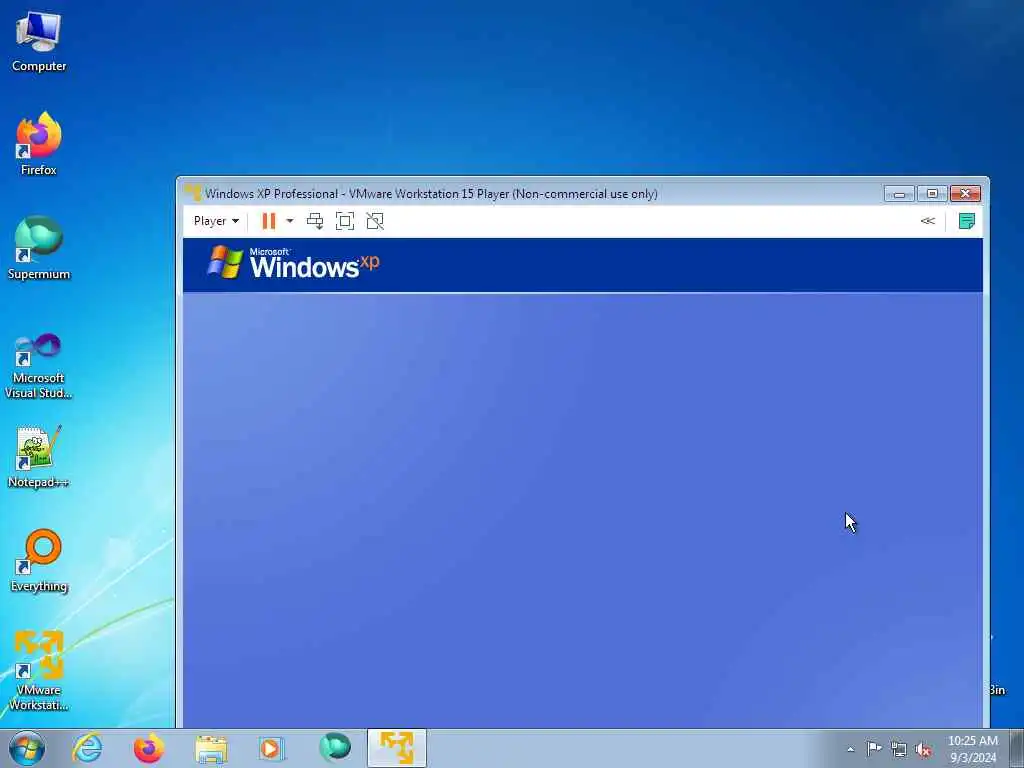Open the clock showing 10:25 AM
Image resolution: width=1024 pixels, height=768 pixels.
972,749
